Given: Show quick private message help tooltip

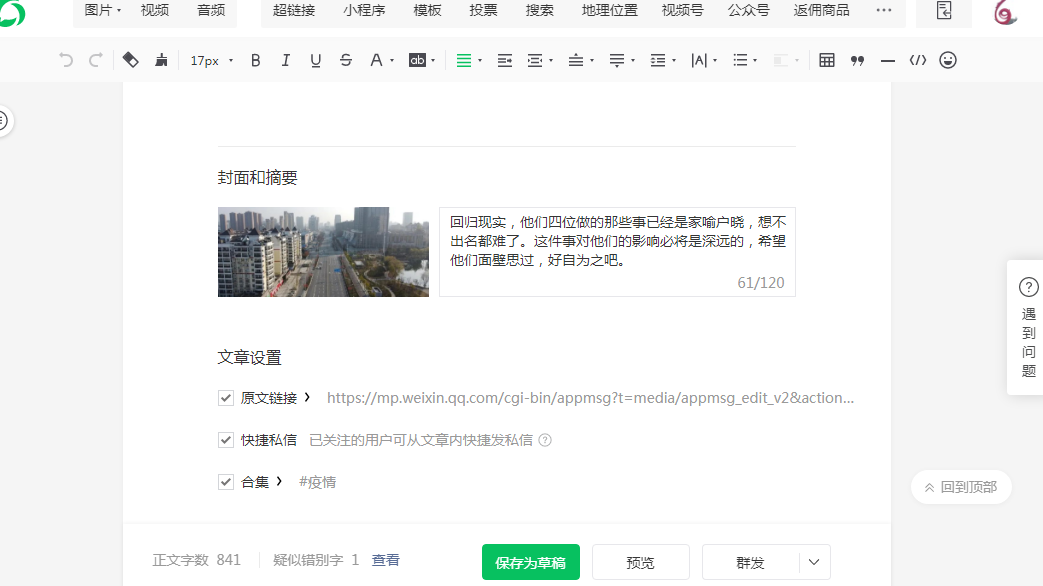Looking at the screenshot, I should pos(545,440).
